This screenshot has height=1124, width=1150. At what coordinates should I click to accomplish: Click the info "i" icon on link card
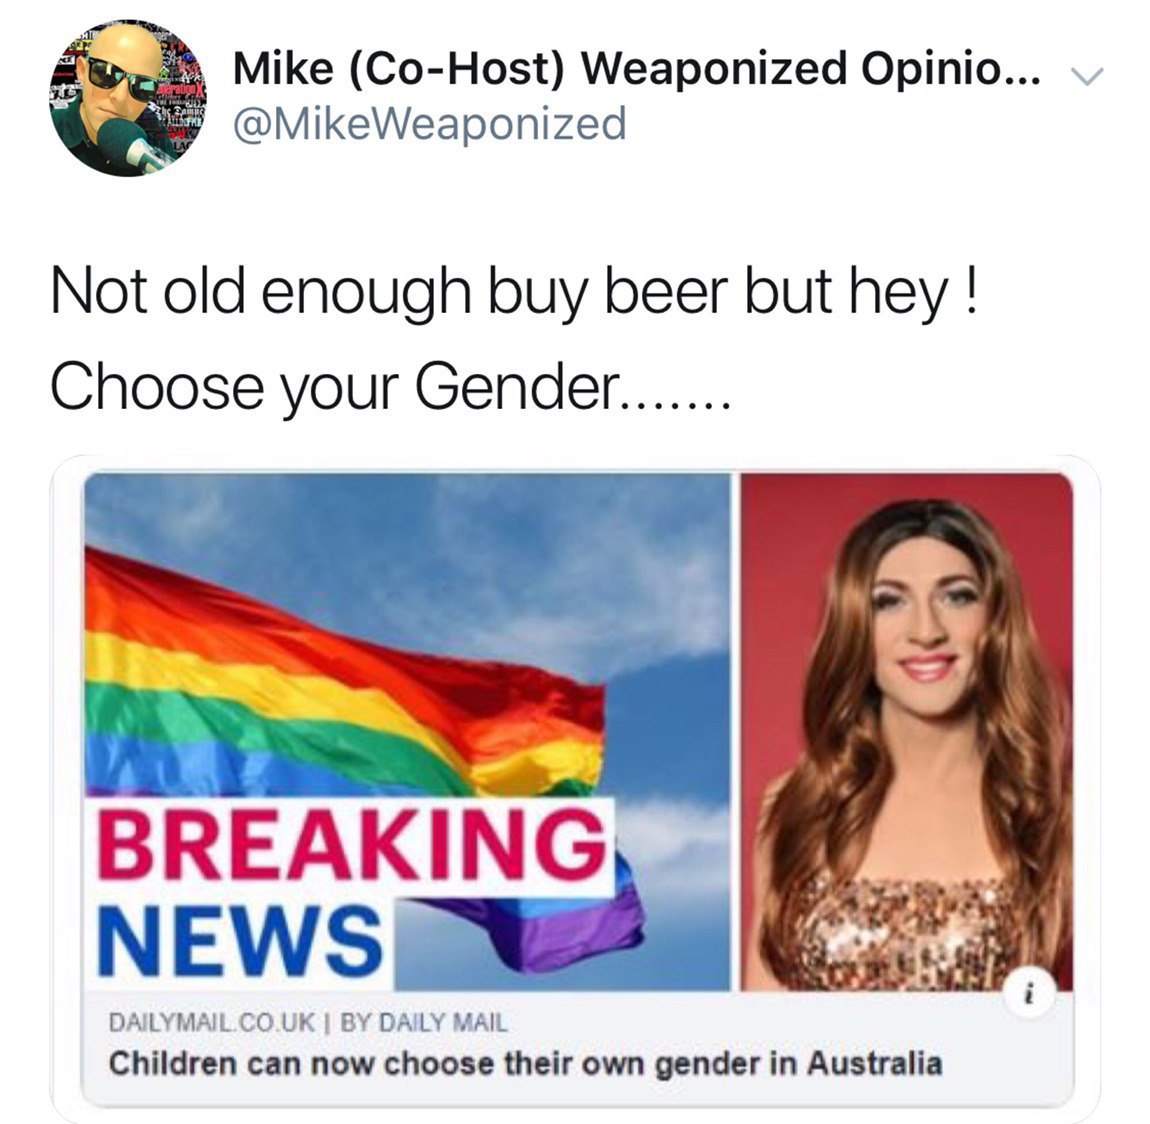tap(1030, 995)
